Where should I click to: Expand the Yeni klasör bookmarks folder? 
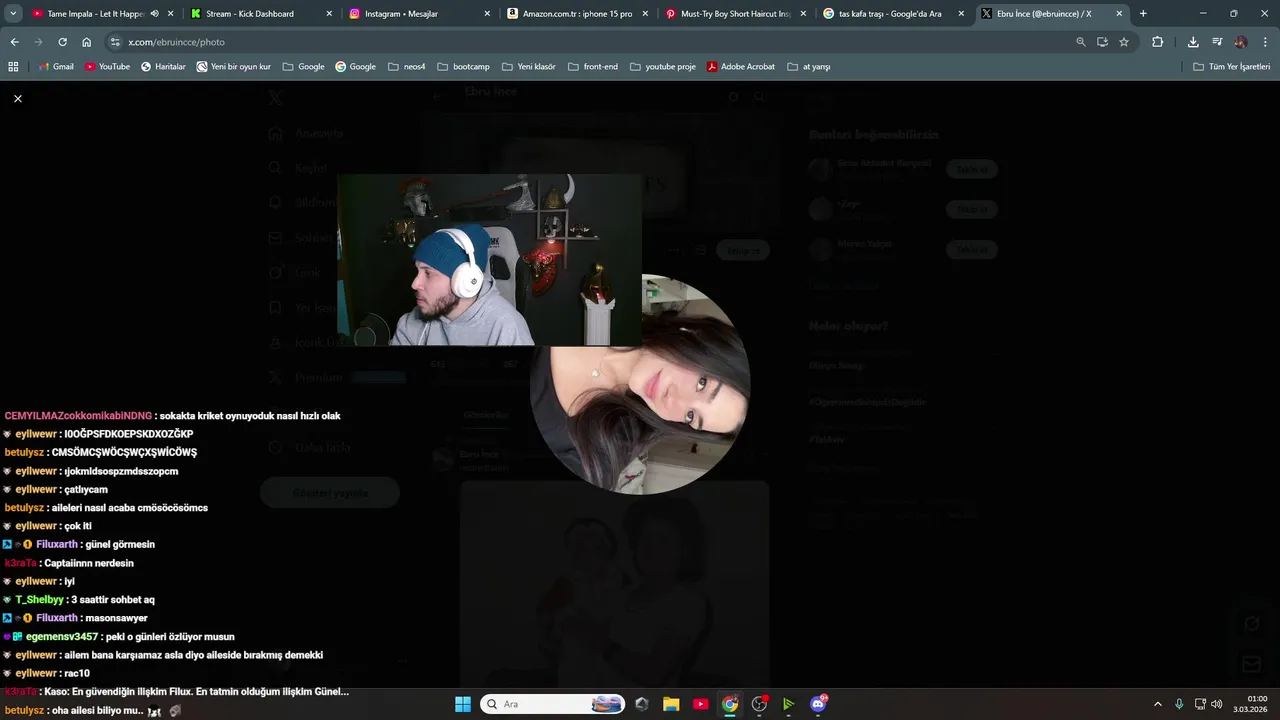528,66
